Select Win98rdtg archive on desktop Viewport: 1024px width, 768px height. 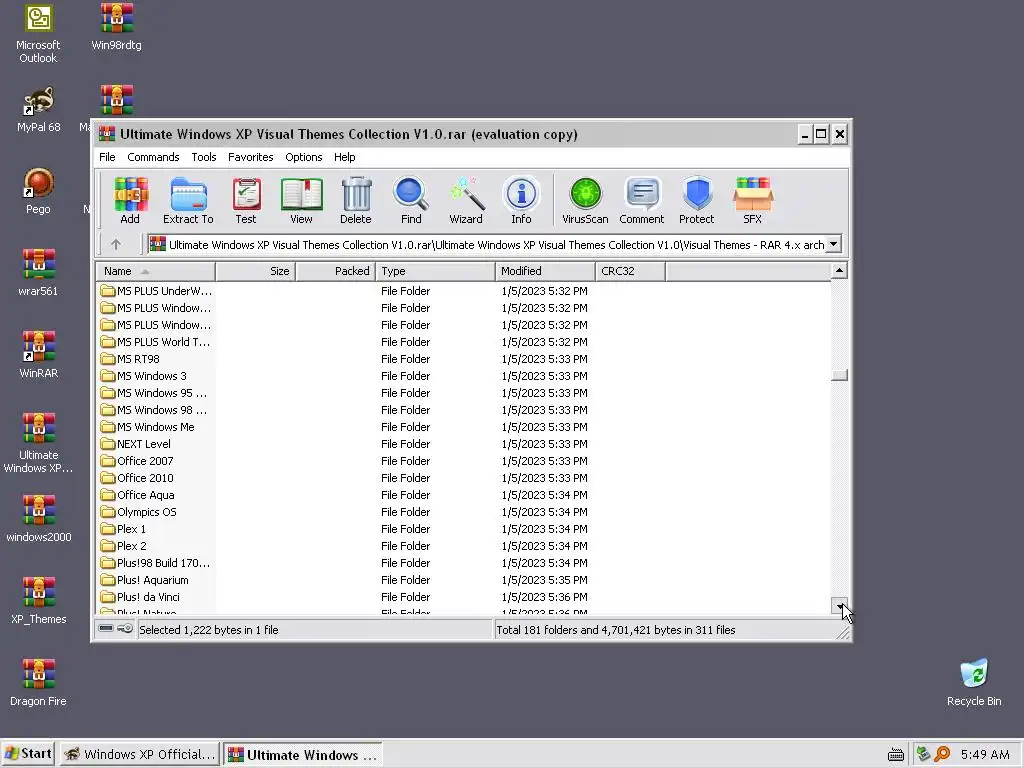coord(116,28)
